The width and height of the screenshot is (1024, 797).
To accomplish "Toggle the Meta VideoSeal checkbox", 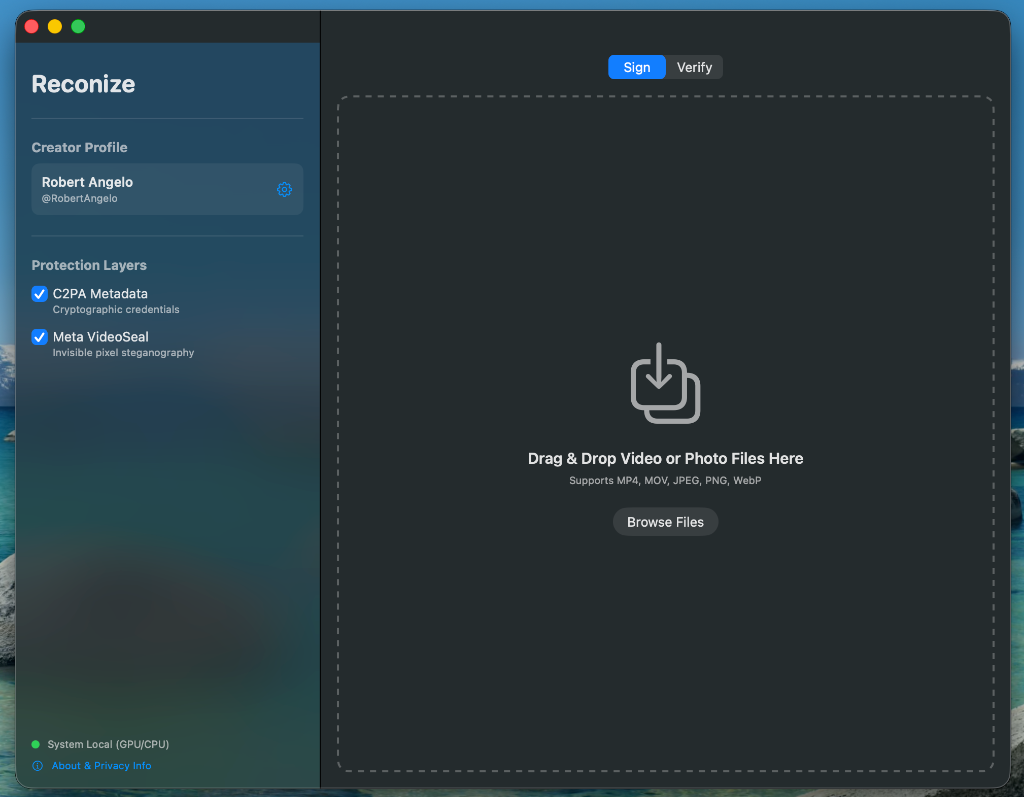I will pyautogui.click(x=39, y=337).
